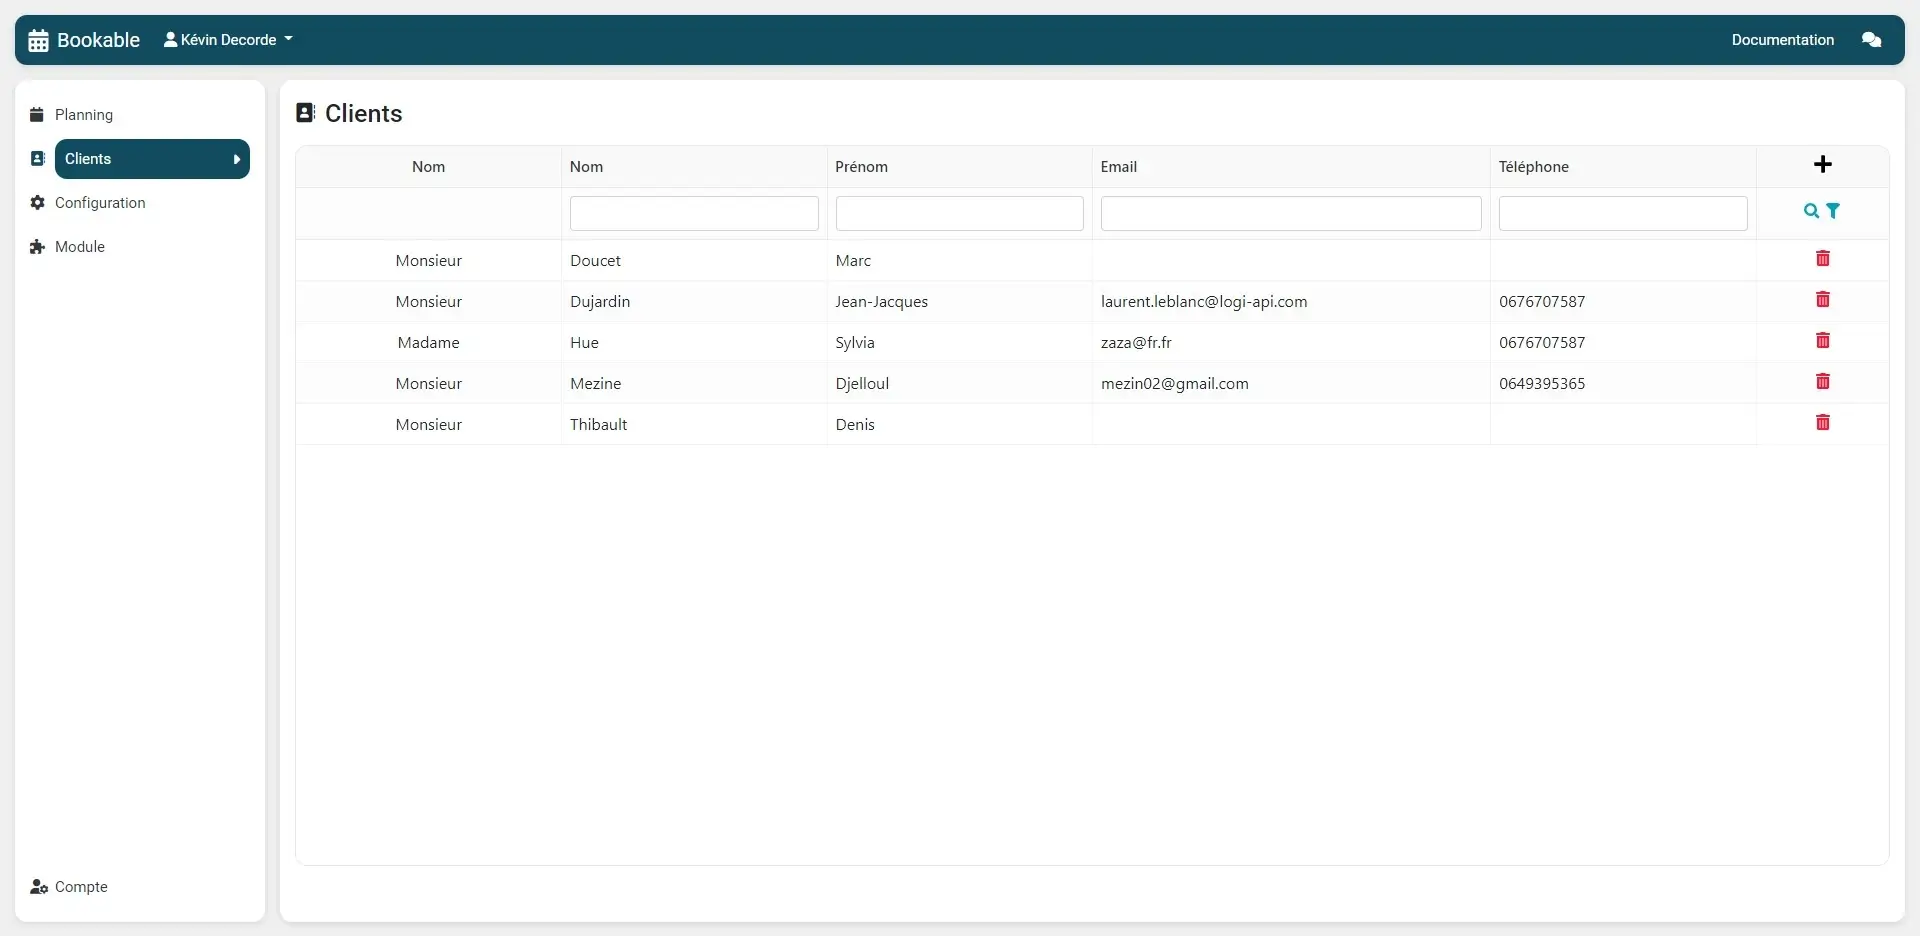Click the filter funnel icon

coord(1833,211)
